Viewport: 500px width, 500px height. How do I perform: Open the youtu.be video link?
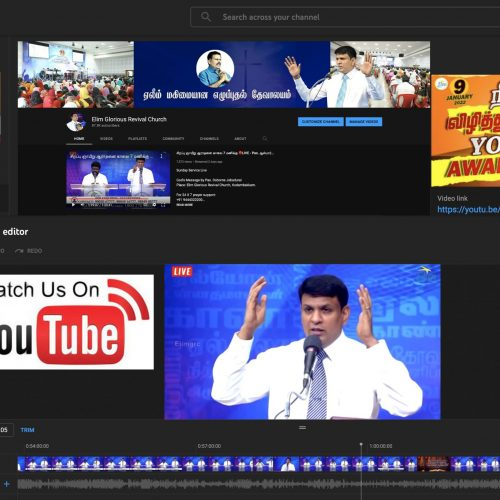(x=468, y=209)
